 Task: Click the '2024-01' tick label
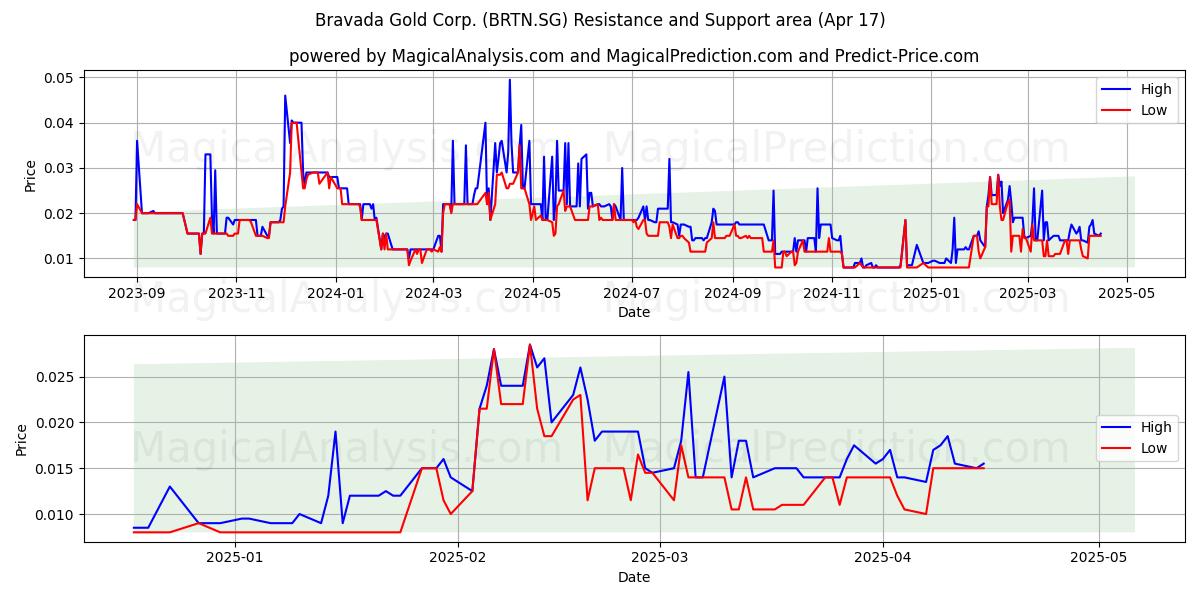(335, 293)
